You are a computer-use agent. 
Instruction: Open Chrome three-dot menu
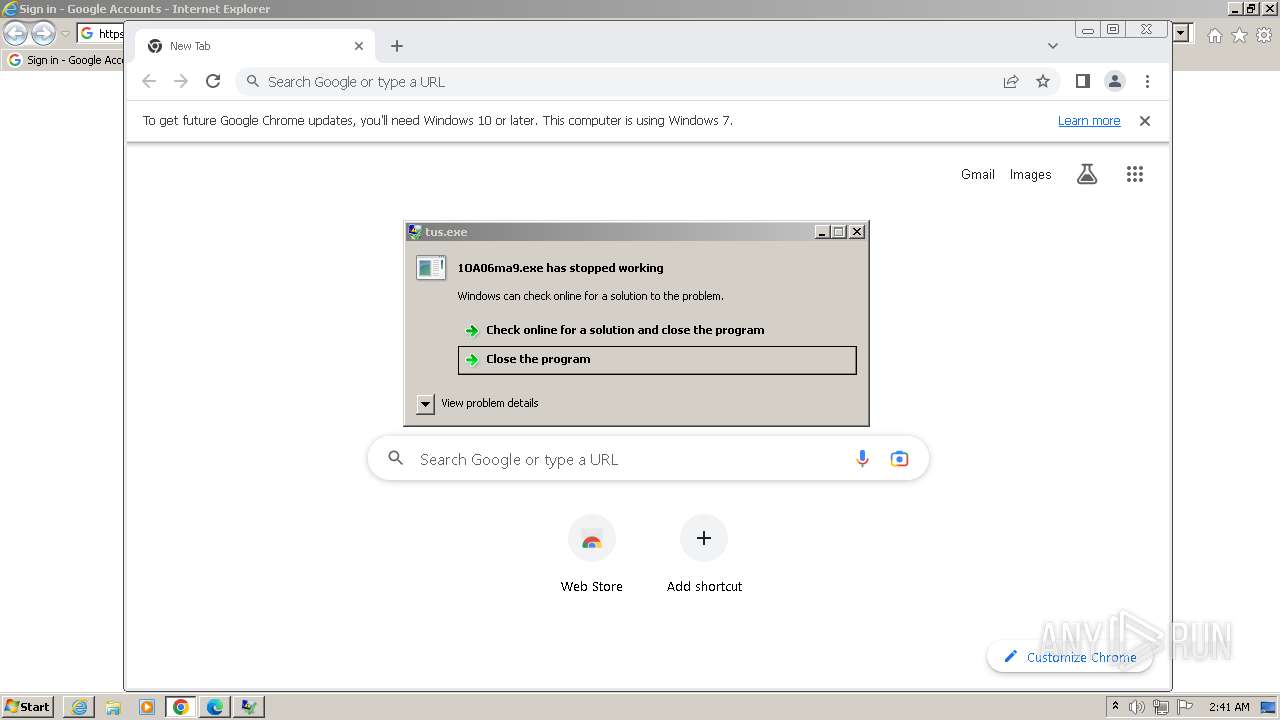point(1147,82)
